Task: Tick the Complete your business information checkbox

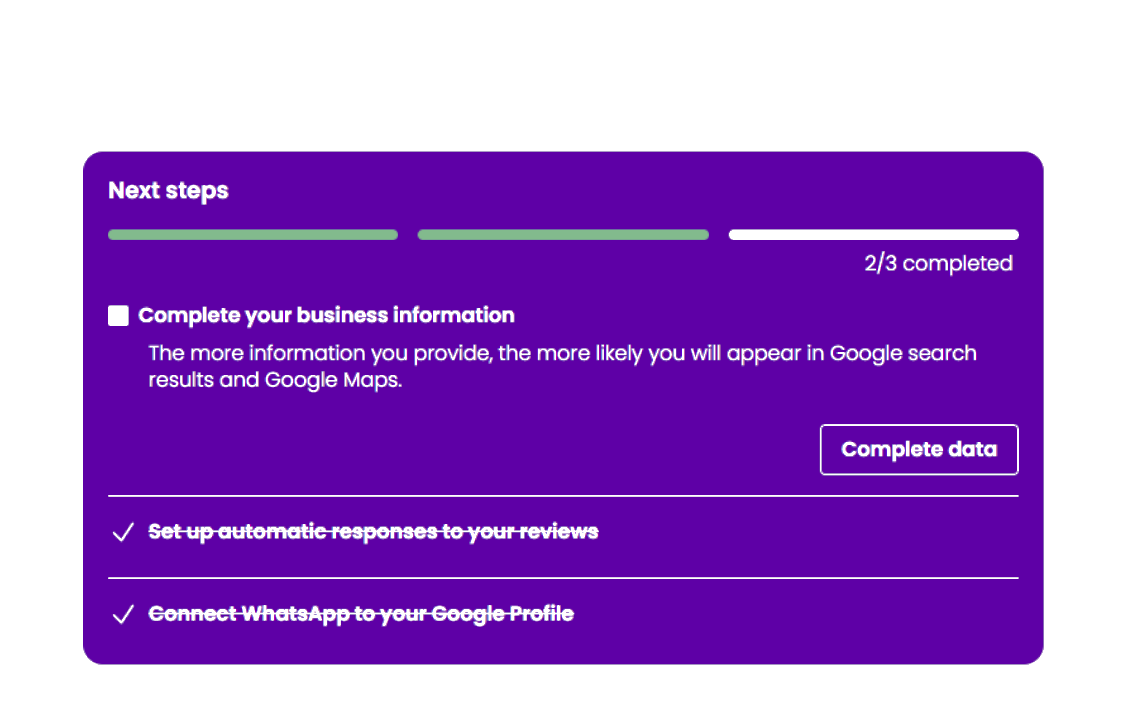Action: click(118, 316)
